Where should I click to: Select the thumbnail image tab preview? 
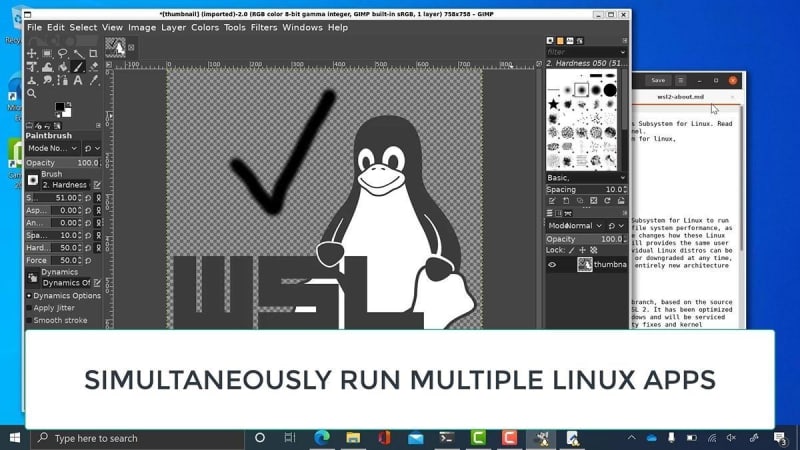[x=115, y=47]
